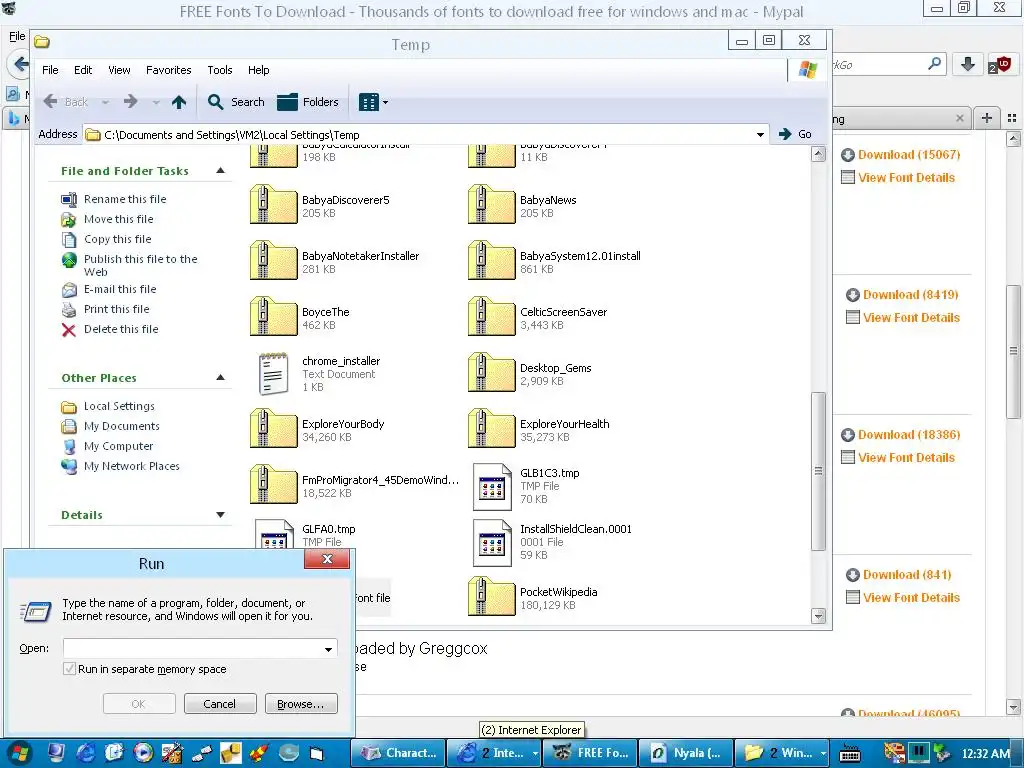Click Cancel in the Run dialog
Image resolution: width=1024 pixels, height=768 pixels.
click(220, 704)
